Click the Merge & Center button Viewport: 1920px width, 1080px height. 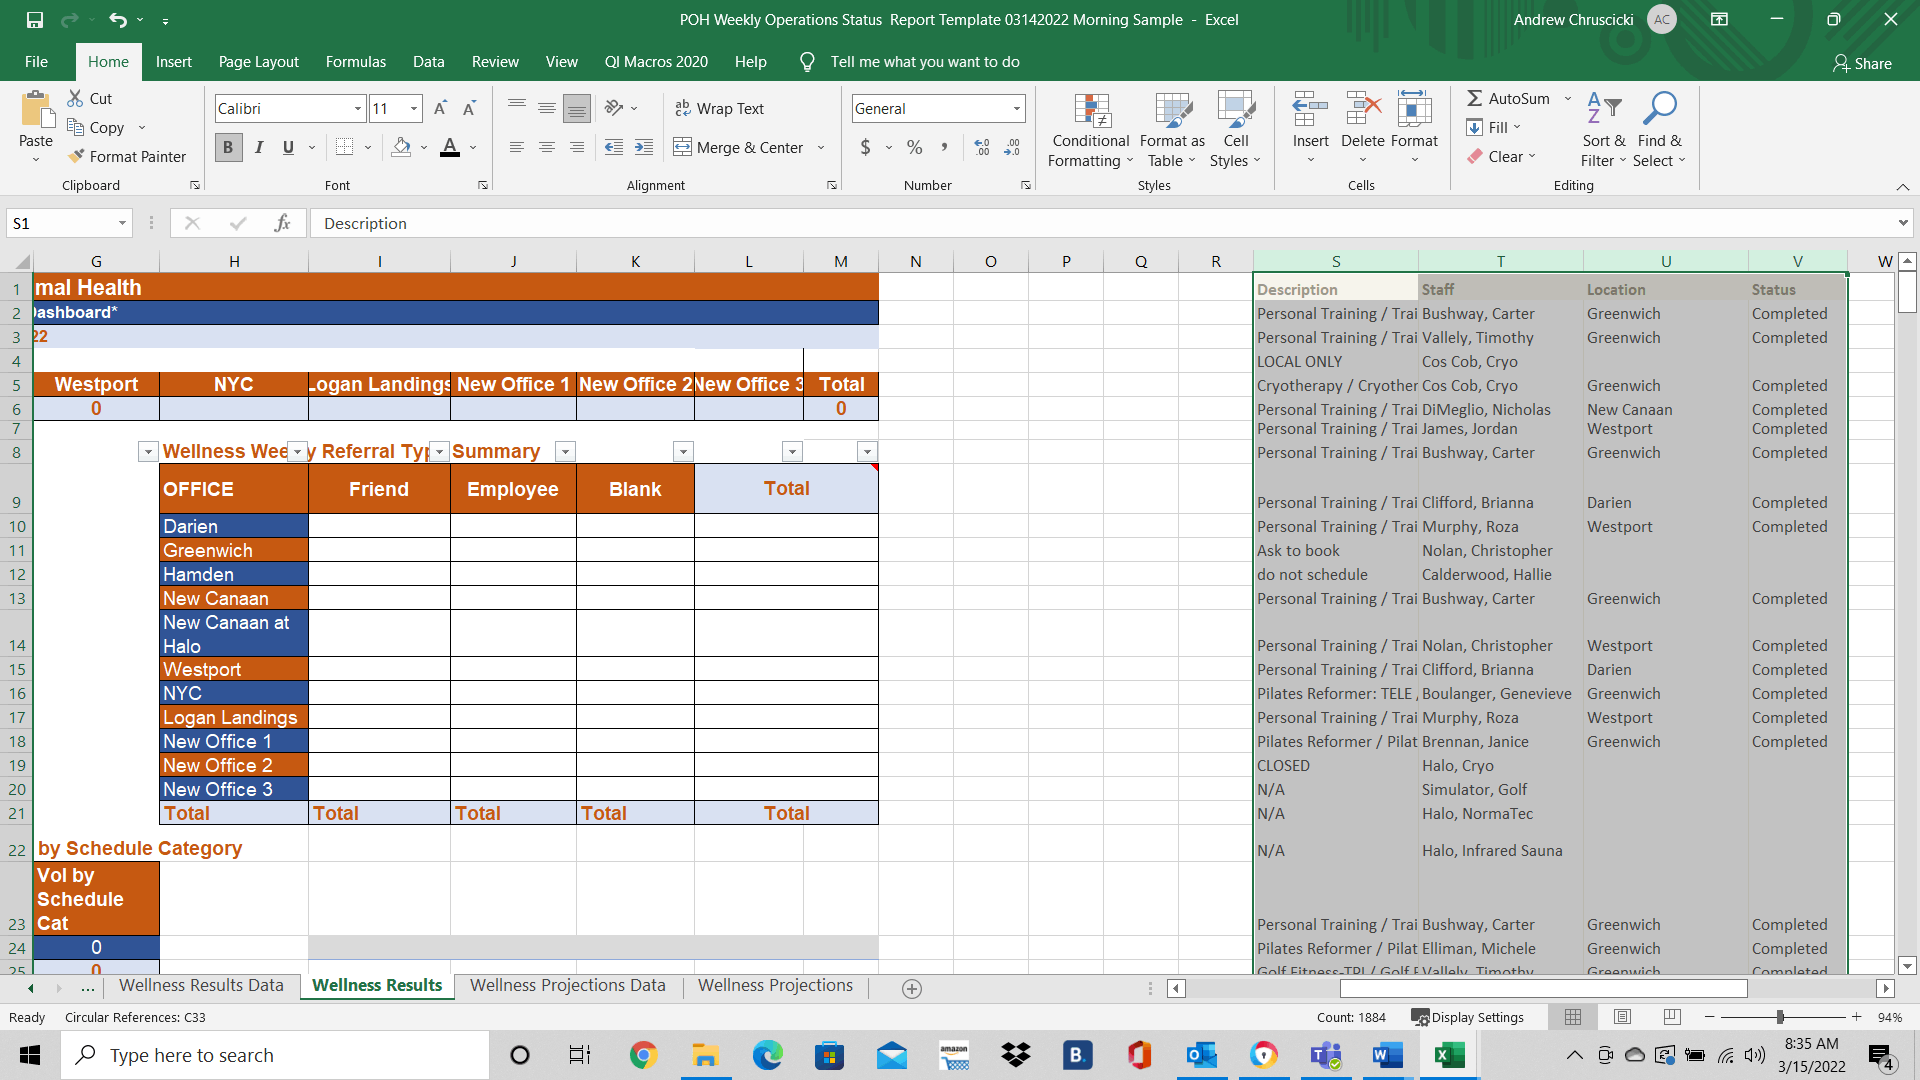(x=740, y=148)
